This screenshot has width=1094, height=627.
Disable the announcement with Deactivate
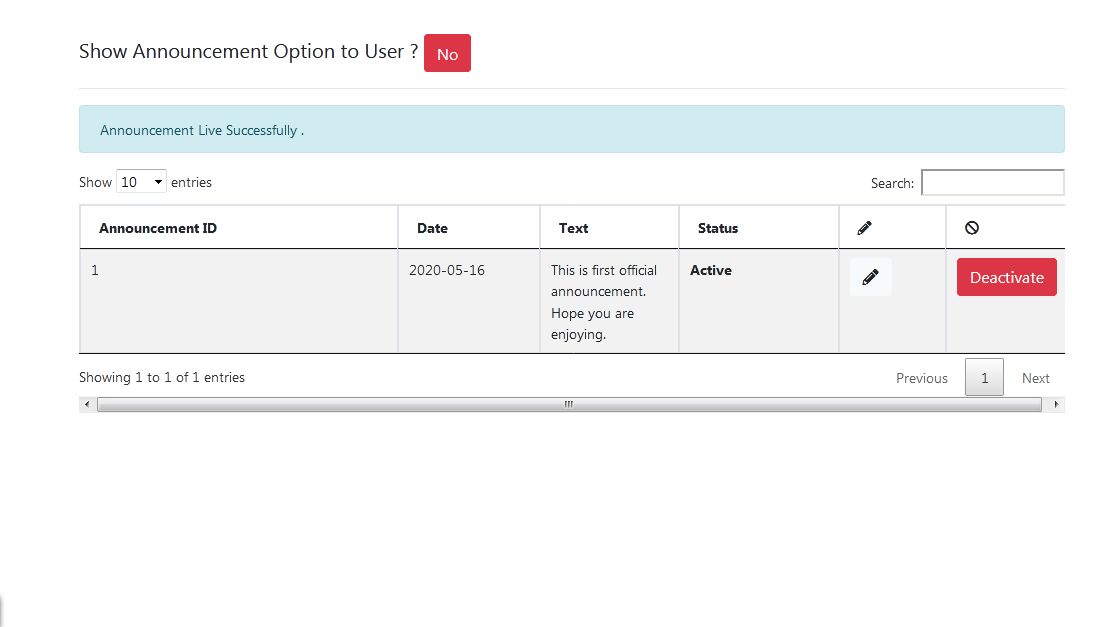(1006, 277)
